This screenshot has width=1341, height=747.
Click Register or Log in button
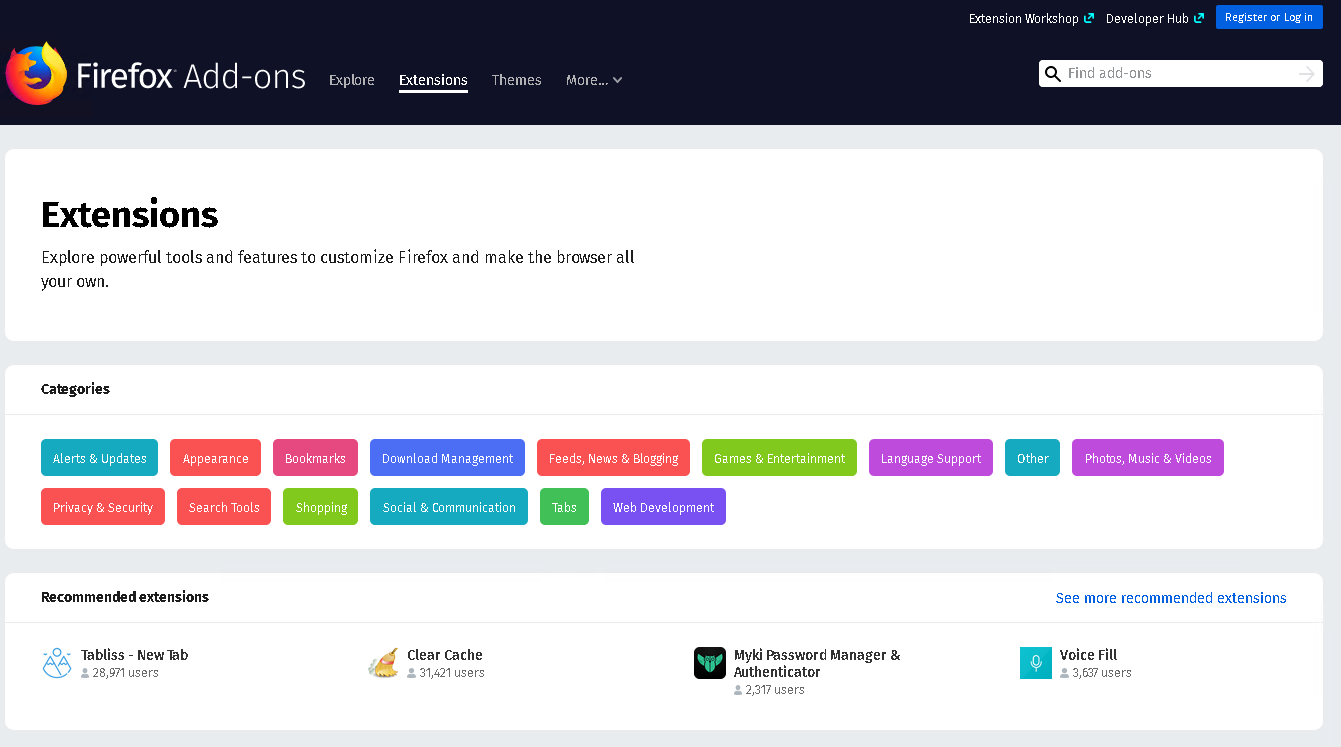(1269, 17)
